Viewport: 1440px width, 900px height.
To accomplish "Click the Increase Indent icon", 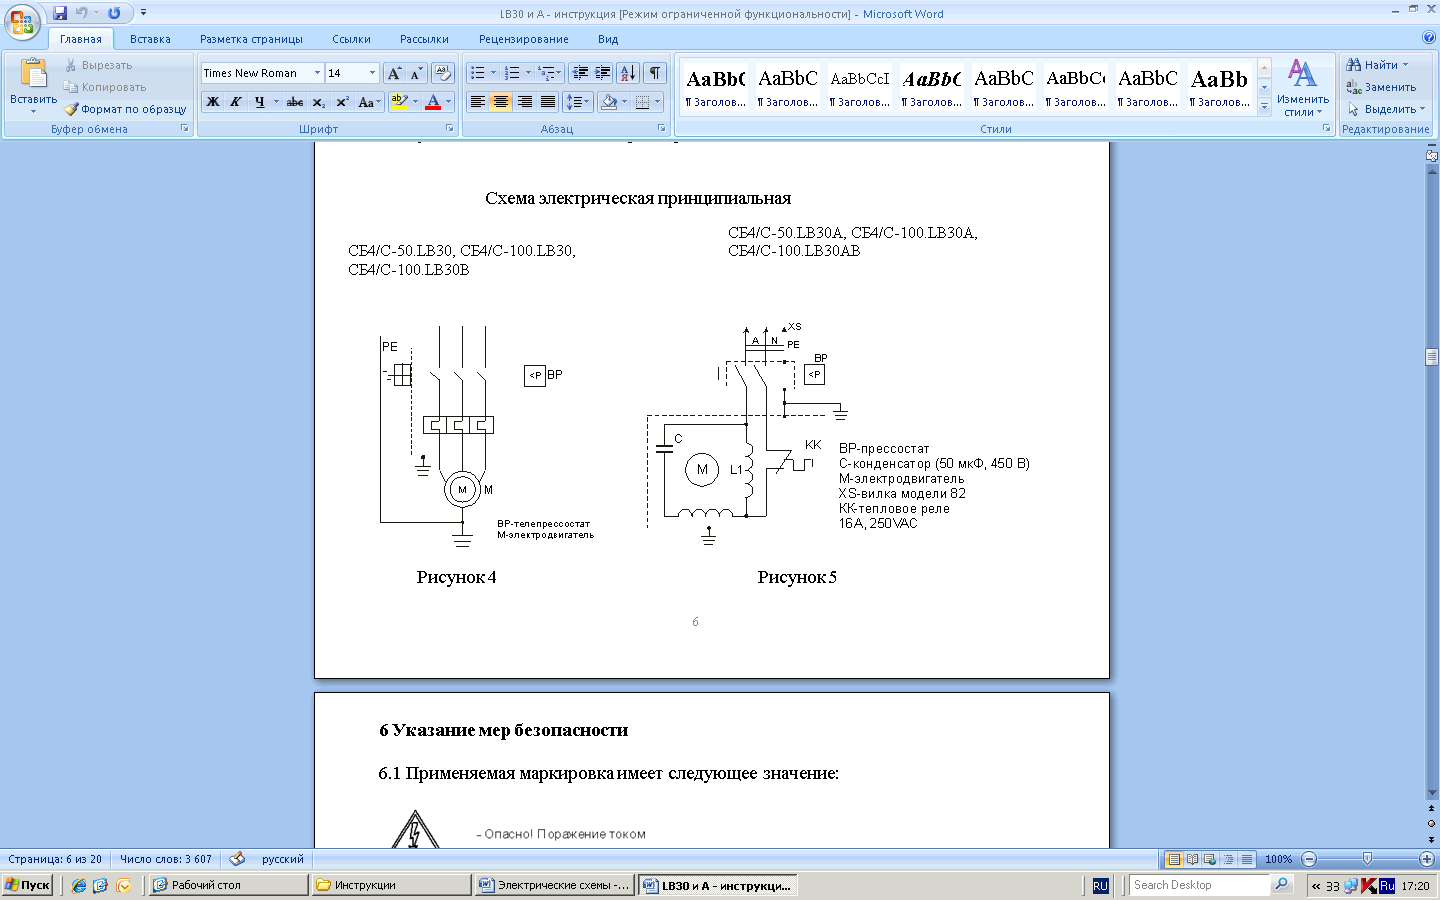I will [x=602, y=73].
